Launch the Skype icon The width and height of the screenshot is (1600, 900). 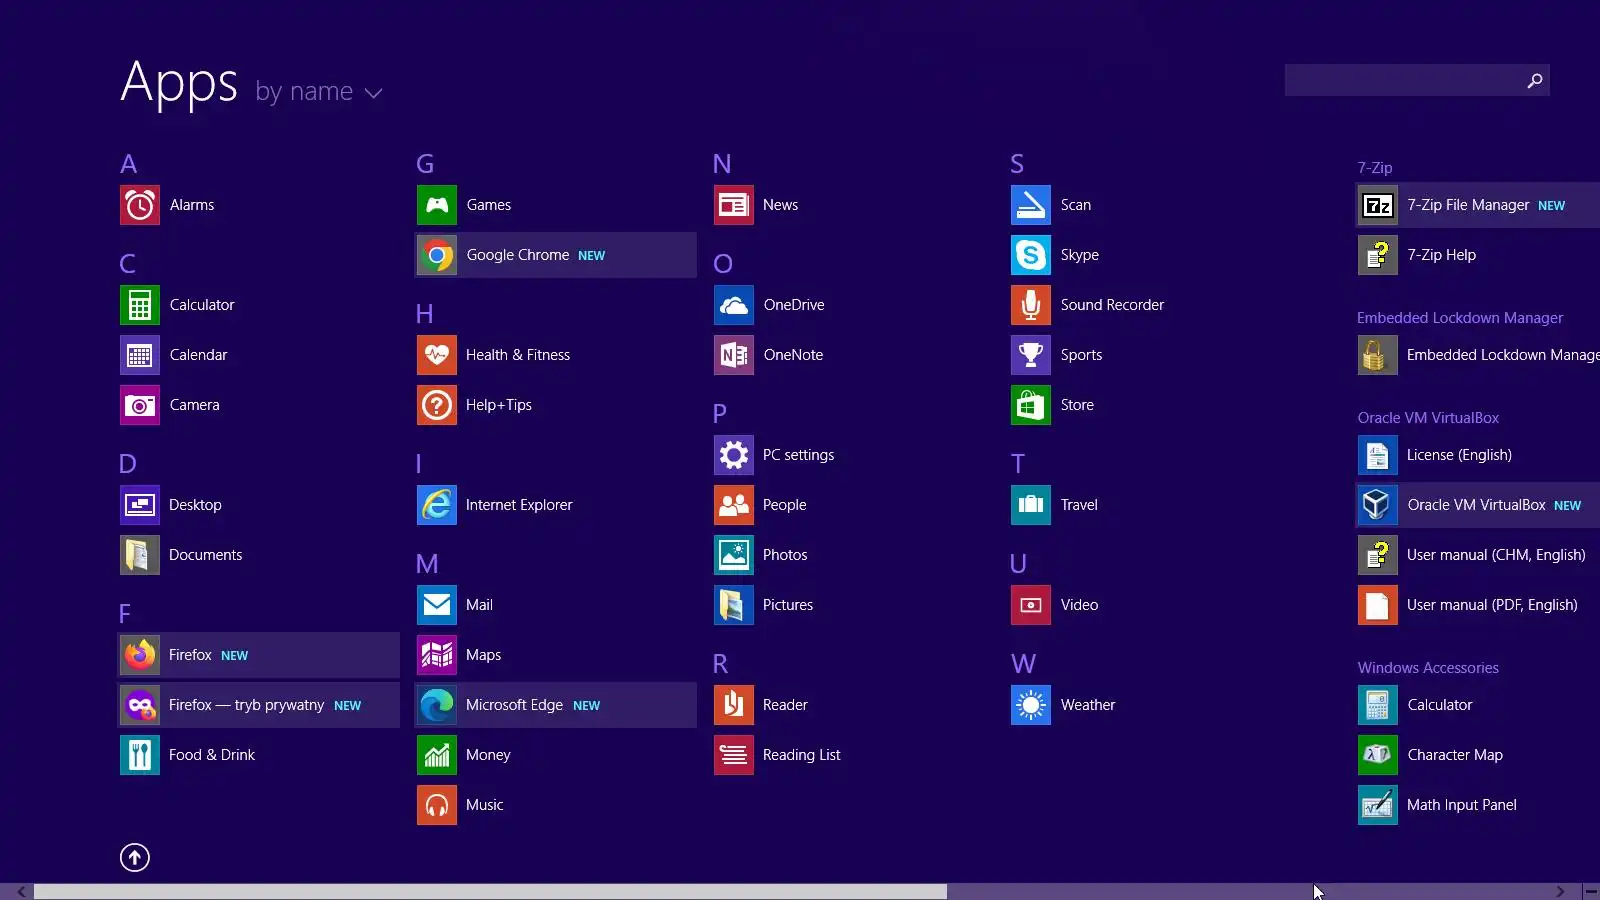[x=1031, y=255]
